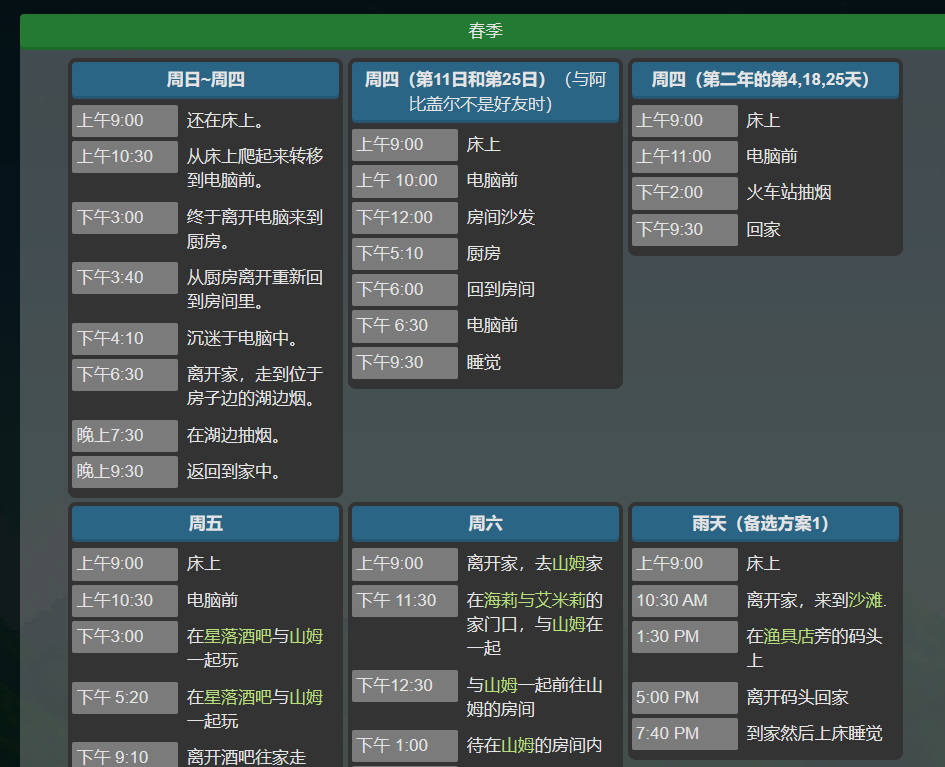
Task: Click text 在湖边抽烟。
Action: 234,436
